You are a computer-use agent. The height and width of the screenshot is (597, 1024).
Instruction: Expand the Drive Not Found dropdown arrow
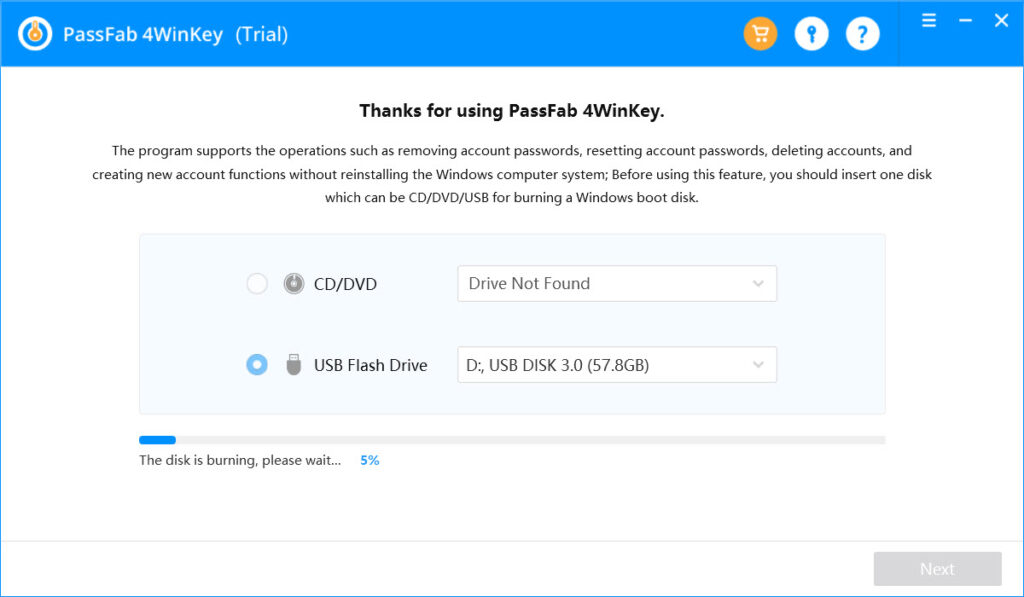758,283
